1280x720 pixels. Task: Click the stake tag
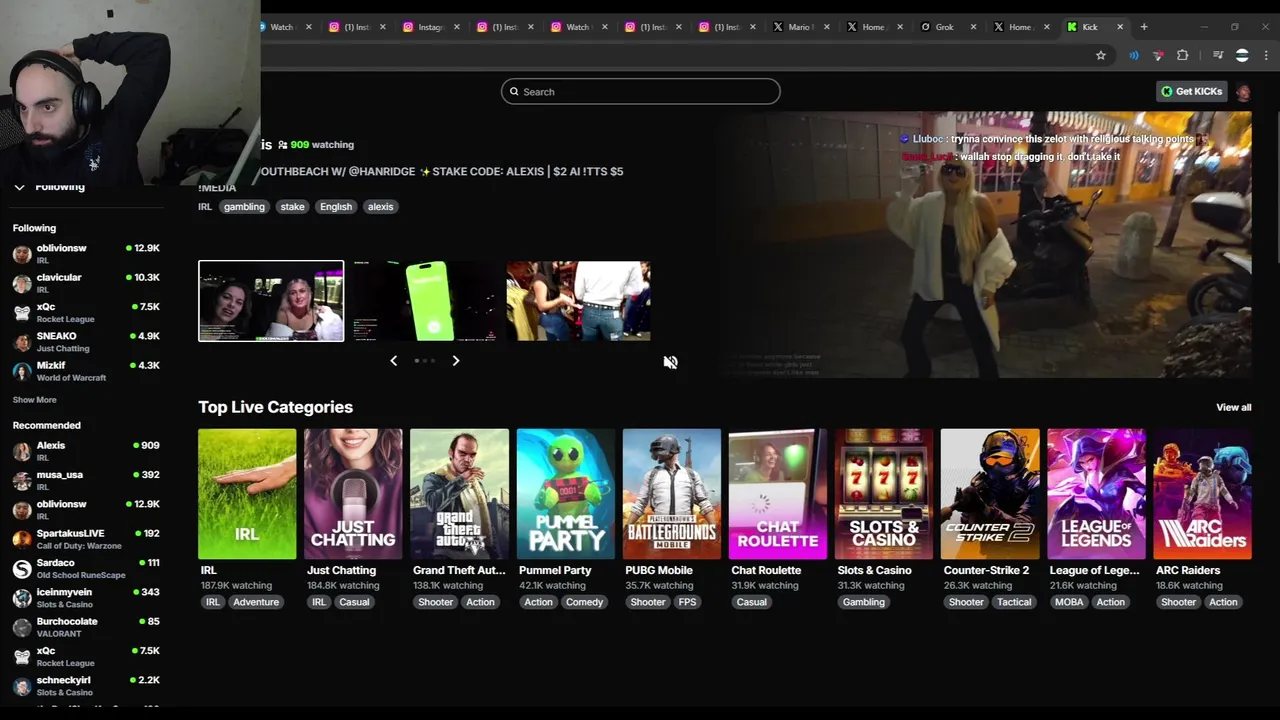[x=292, y=207]
